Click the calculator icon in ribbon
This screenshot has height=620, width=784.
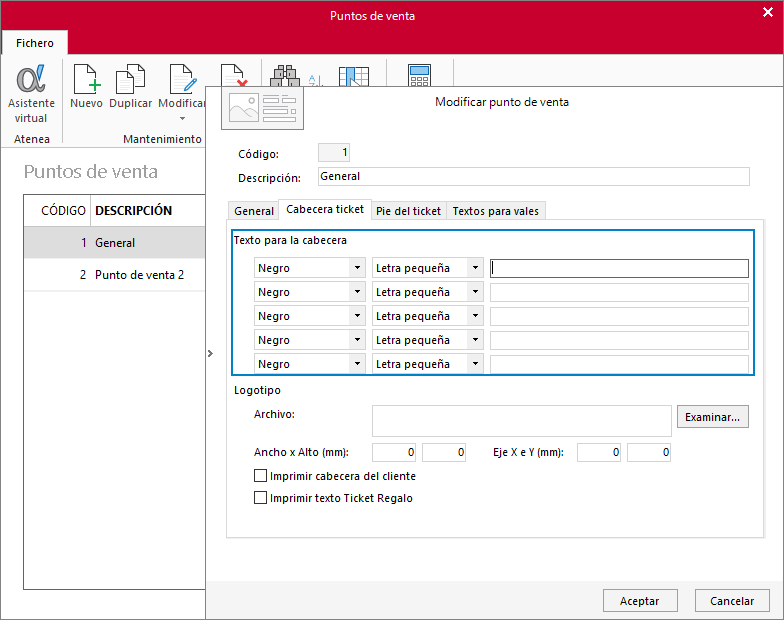419,75
